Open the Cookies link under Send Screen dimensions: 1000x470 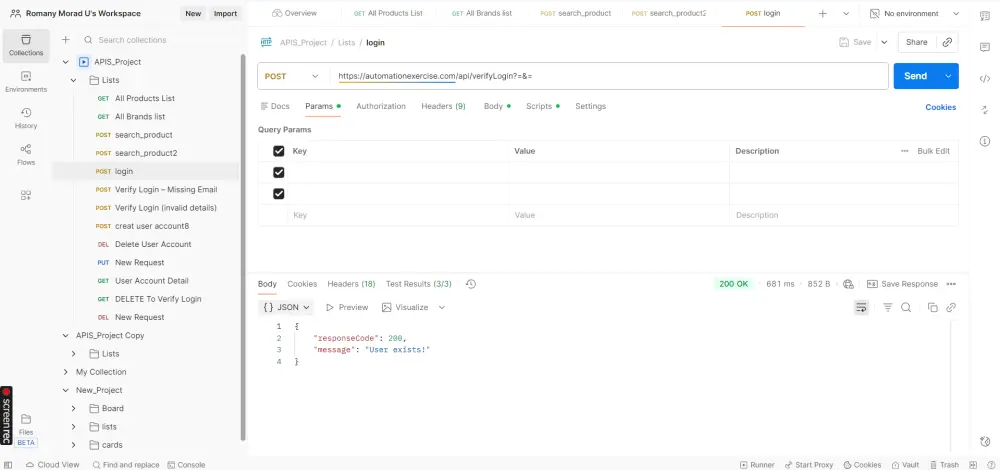tap(940, 107)
